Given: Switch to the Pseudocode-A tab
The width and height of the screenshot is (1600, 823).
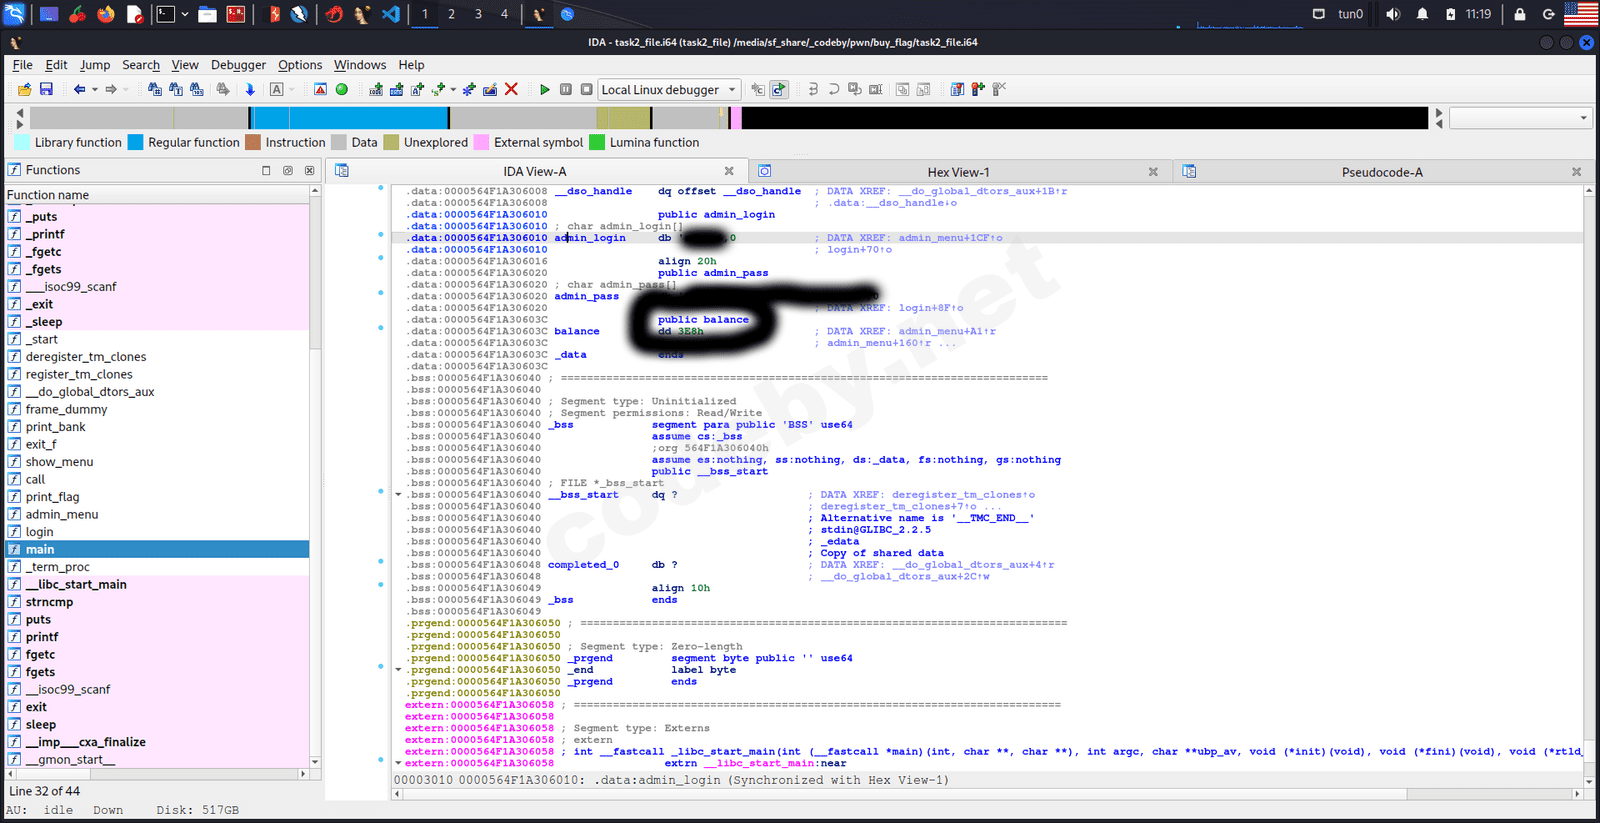Looking at the screenshot, I should coord(1382,172).
